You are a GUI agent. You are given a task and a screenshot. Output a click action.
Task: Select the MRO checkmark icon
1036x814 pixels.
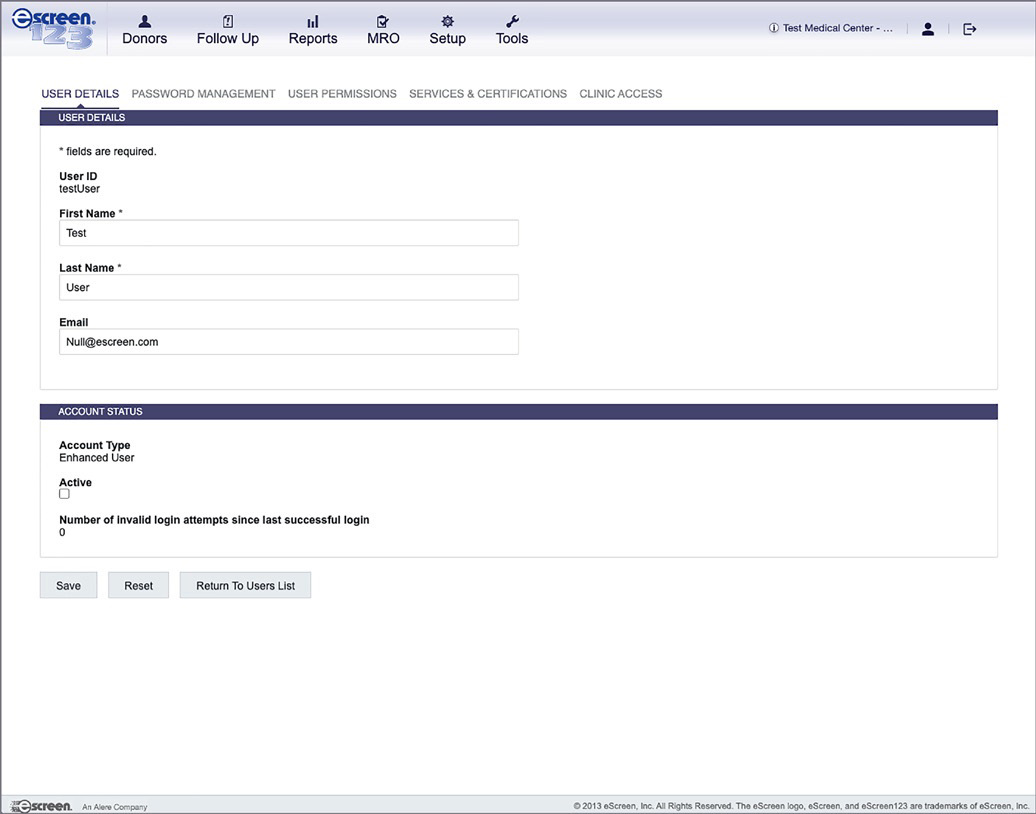(x=383, y=21)
